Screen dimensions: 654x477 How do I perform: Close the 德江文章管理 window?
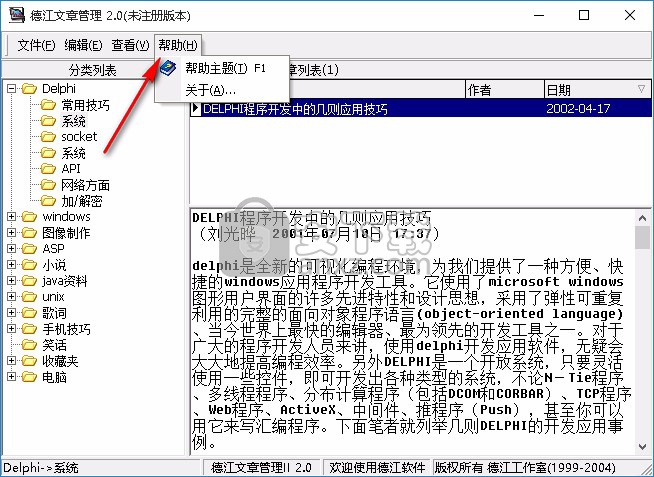coord(629,15)
